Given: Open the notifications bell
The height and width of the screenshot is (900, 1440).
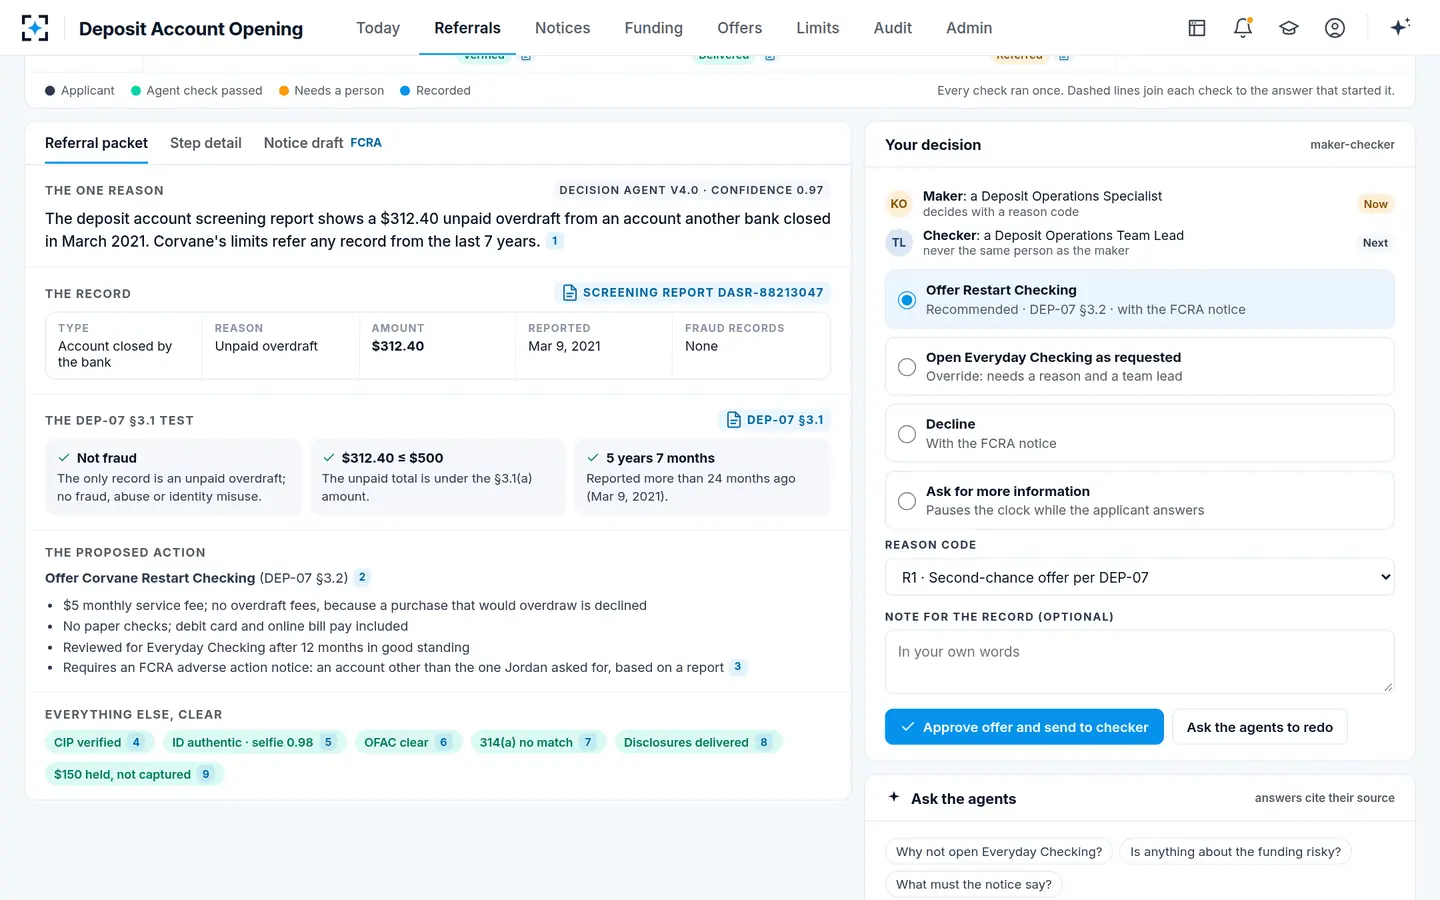Looking at the screenshot, I should click(x=1243, y=28).
